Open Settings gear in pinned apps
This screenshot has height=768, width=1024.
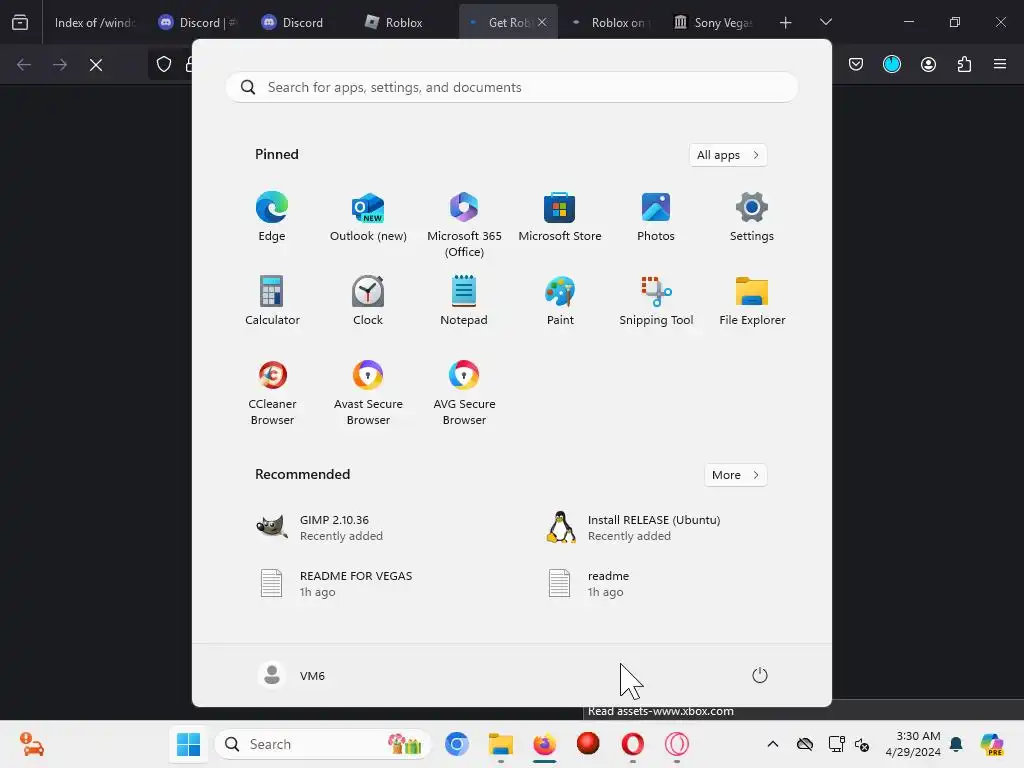[x=752, y=217]
